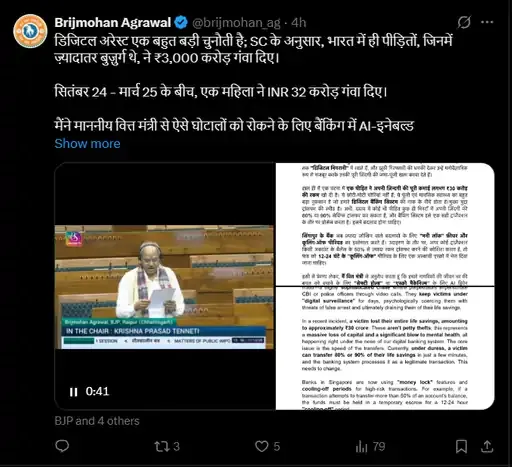Open the @brijmohan_ag handle link
512x467 pixels.
236,23
